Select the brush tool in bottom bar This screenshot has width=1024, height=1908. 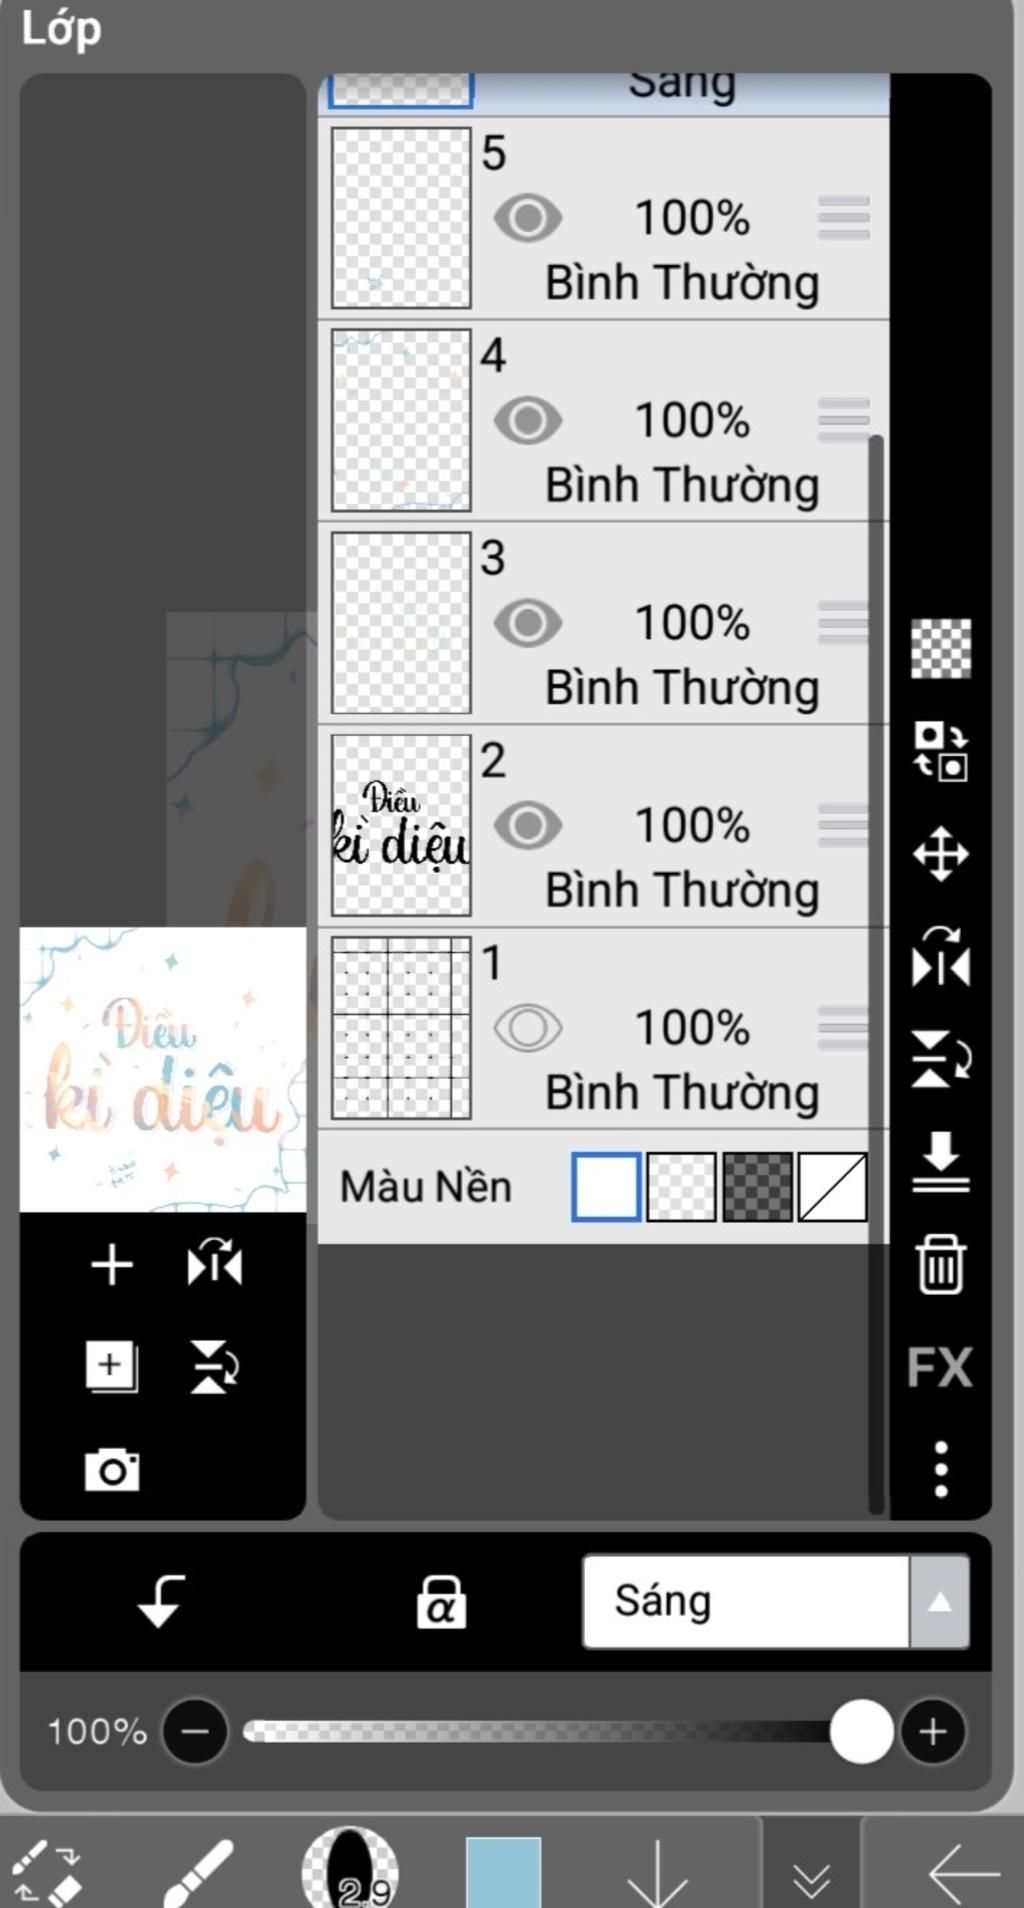coord(198,1872)
